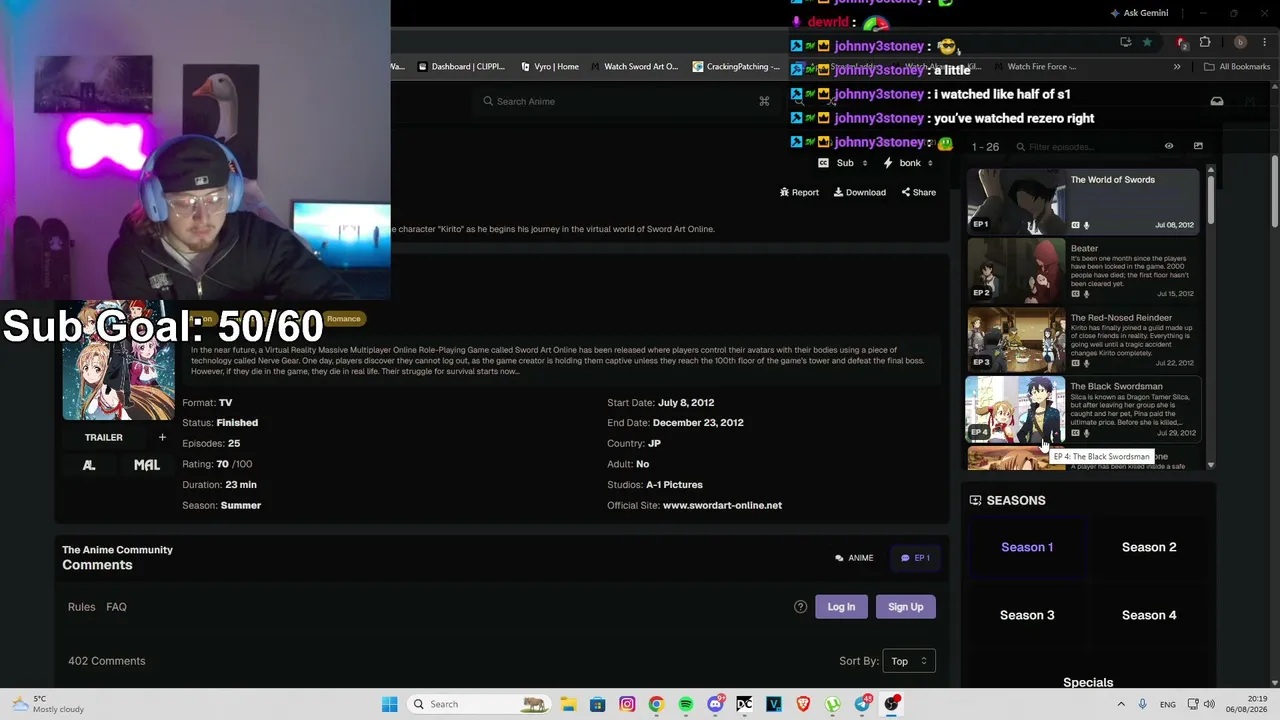Select Season 4 tab
The image size is (1280, 720).
point(1149,615)
